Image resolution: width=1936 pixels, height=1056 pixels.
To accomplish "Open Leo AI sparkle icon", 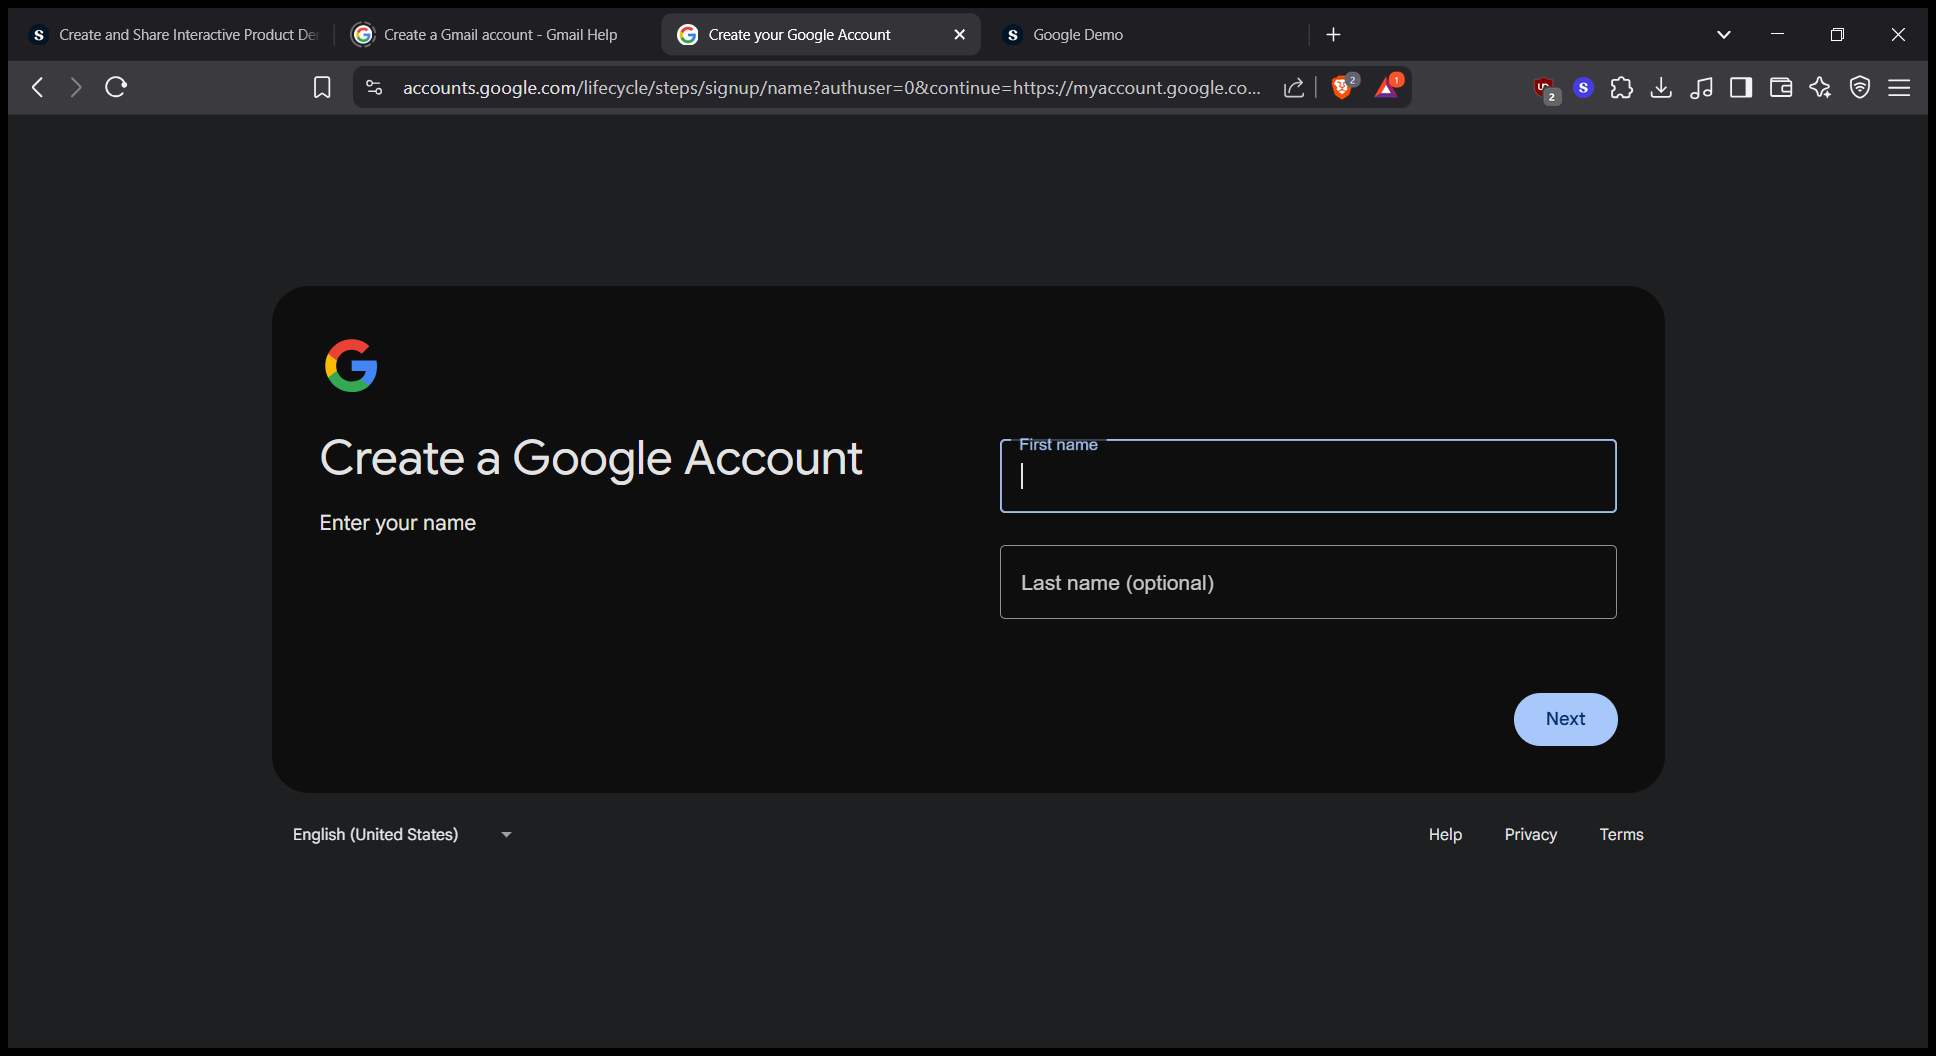I will pyautogui.click(x=1820, y=88).
